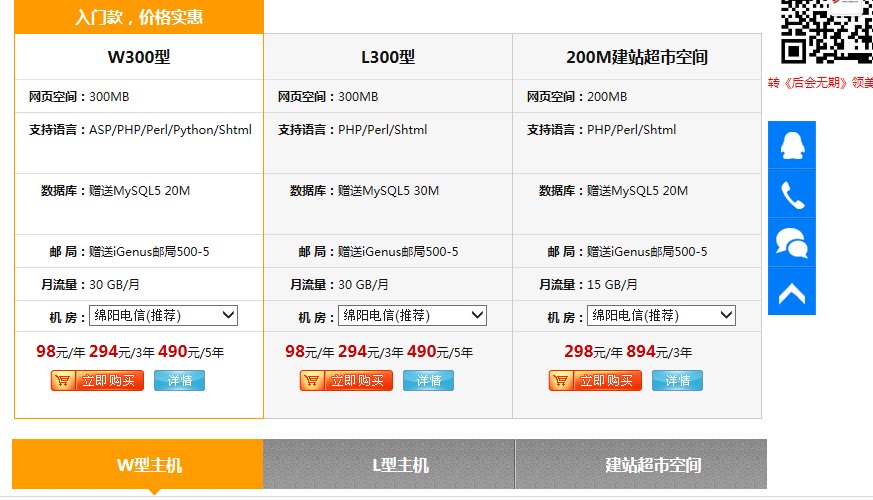This screenshot has width=873, height=500.
Task: Open QQ contact from sidebar icon
Action: [x=792, y=145]
